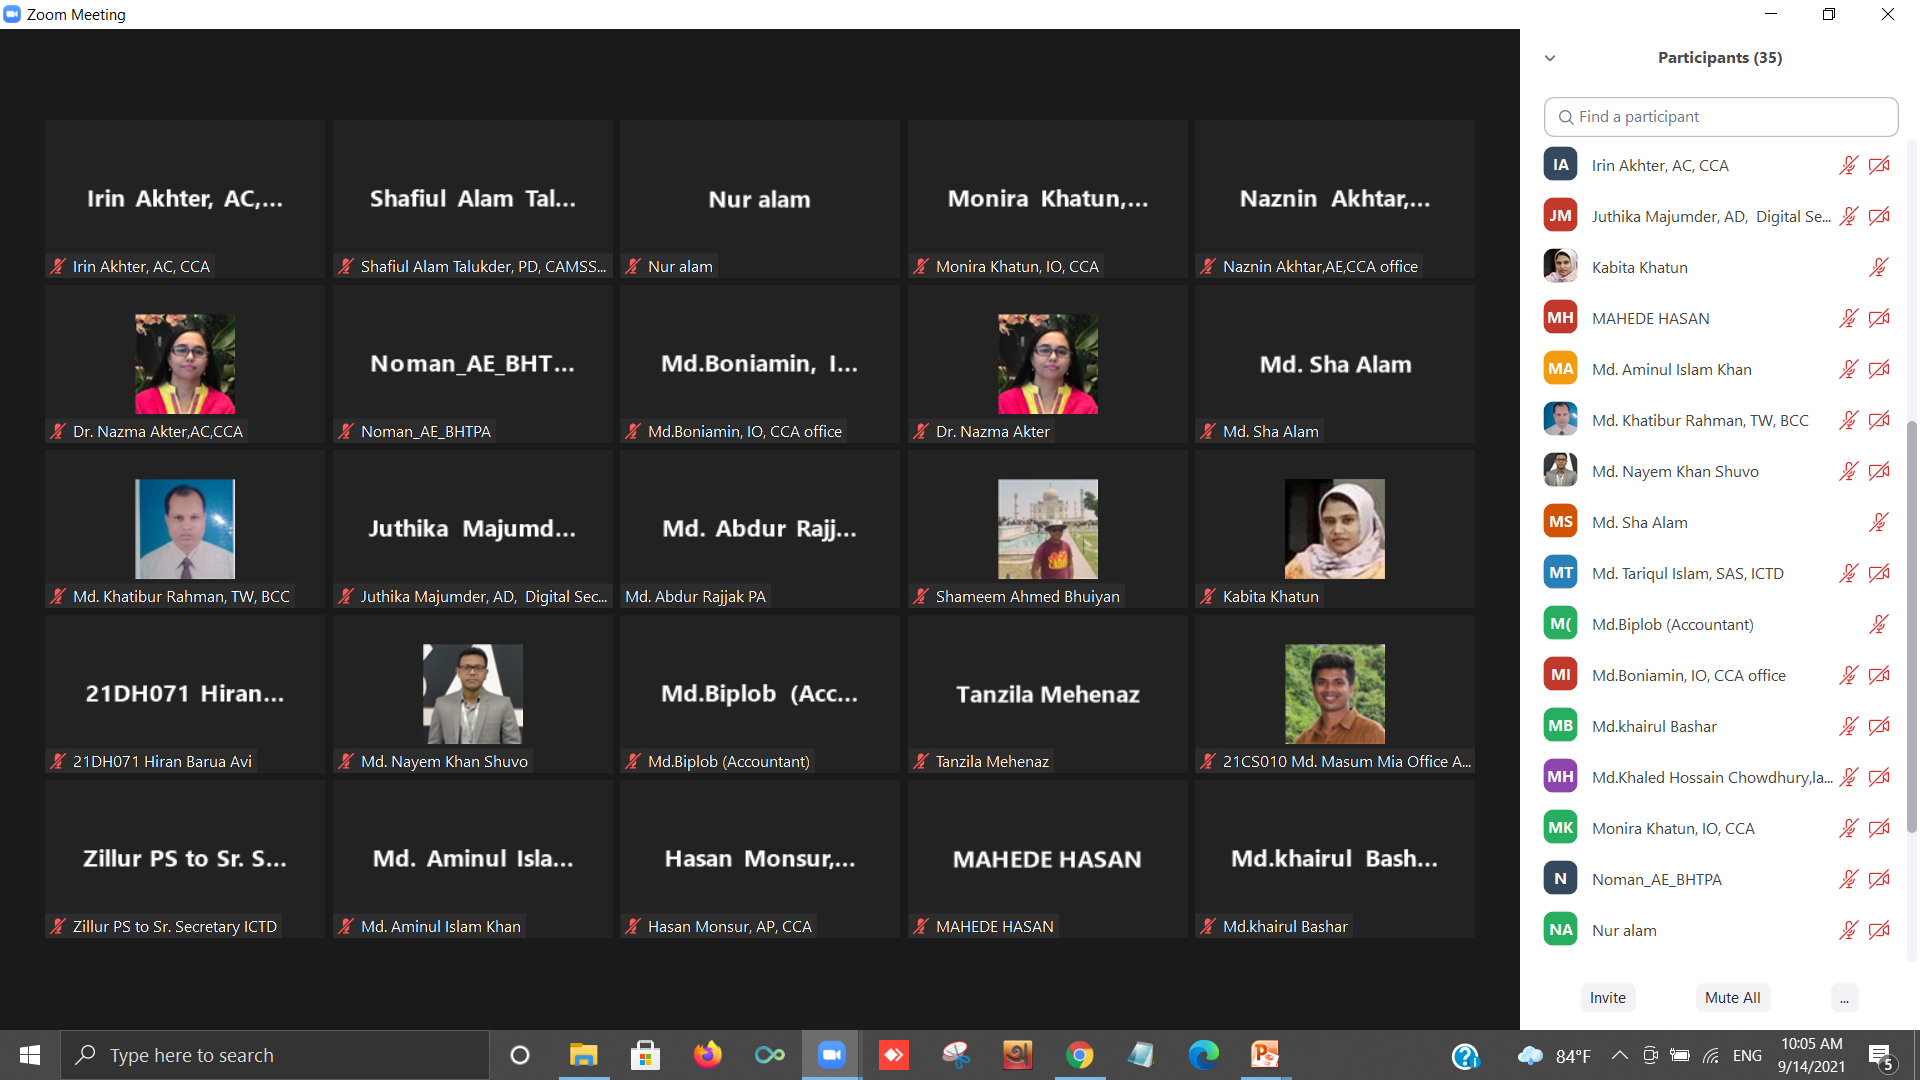Screen dimensions: 1920x1080
Task: Open the AnyDesk icon in the taskbar
Action: (893, 1055)
